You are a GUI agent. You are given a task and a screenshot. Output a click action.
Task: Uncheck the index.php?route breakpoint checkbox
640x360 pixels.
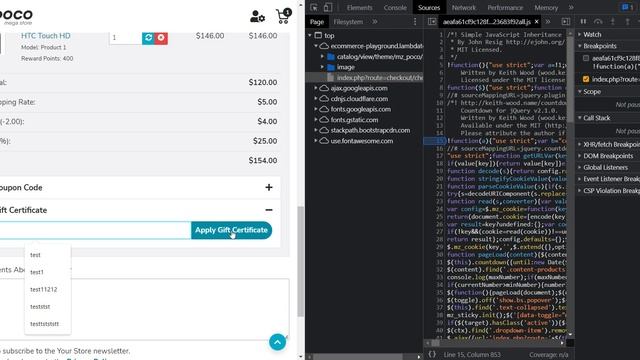[586, 79]
